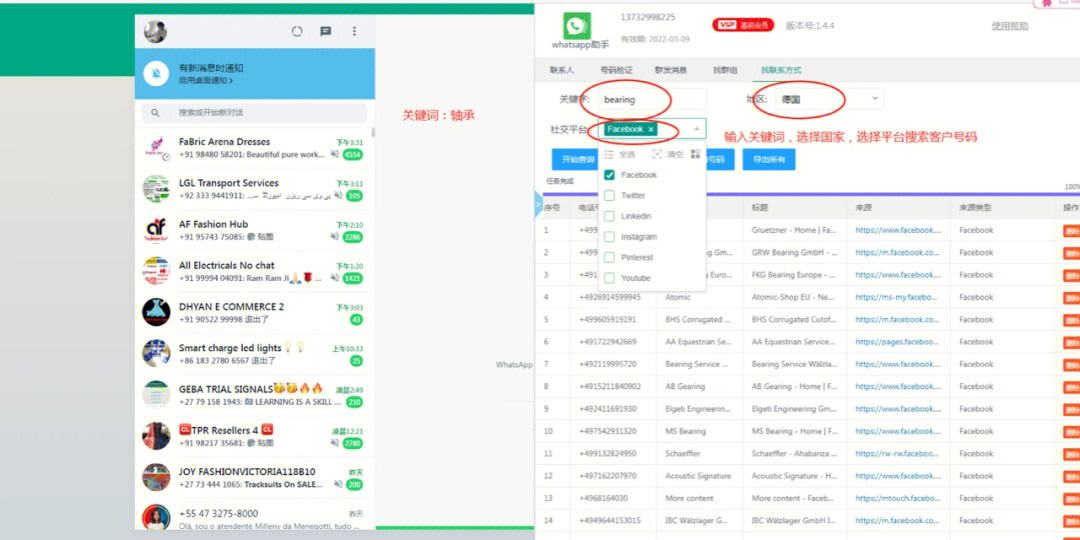Screen dimensions: 1080x540
Task: Click JOY FASHIONVICTORIA118B10 chat avatar
Action: tap(156, 477)
